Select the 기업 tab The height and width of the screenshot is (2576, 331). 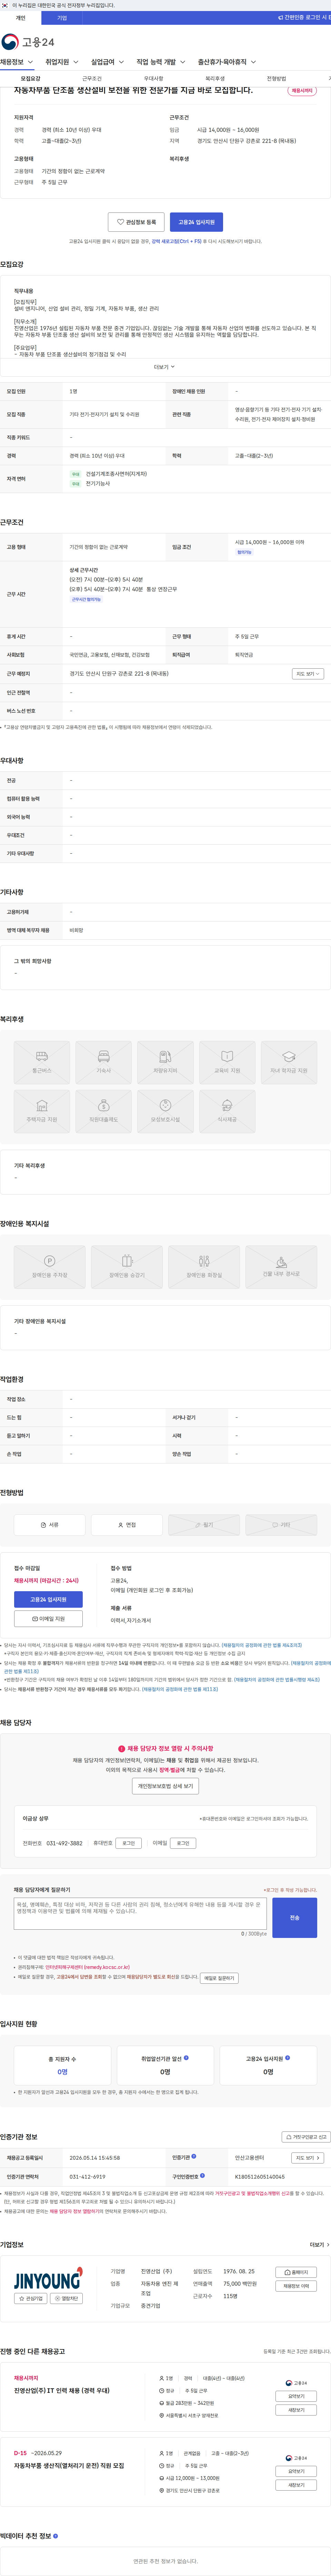[62, 18]
